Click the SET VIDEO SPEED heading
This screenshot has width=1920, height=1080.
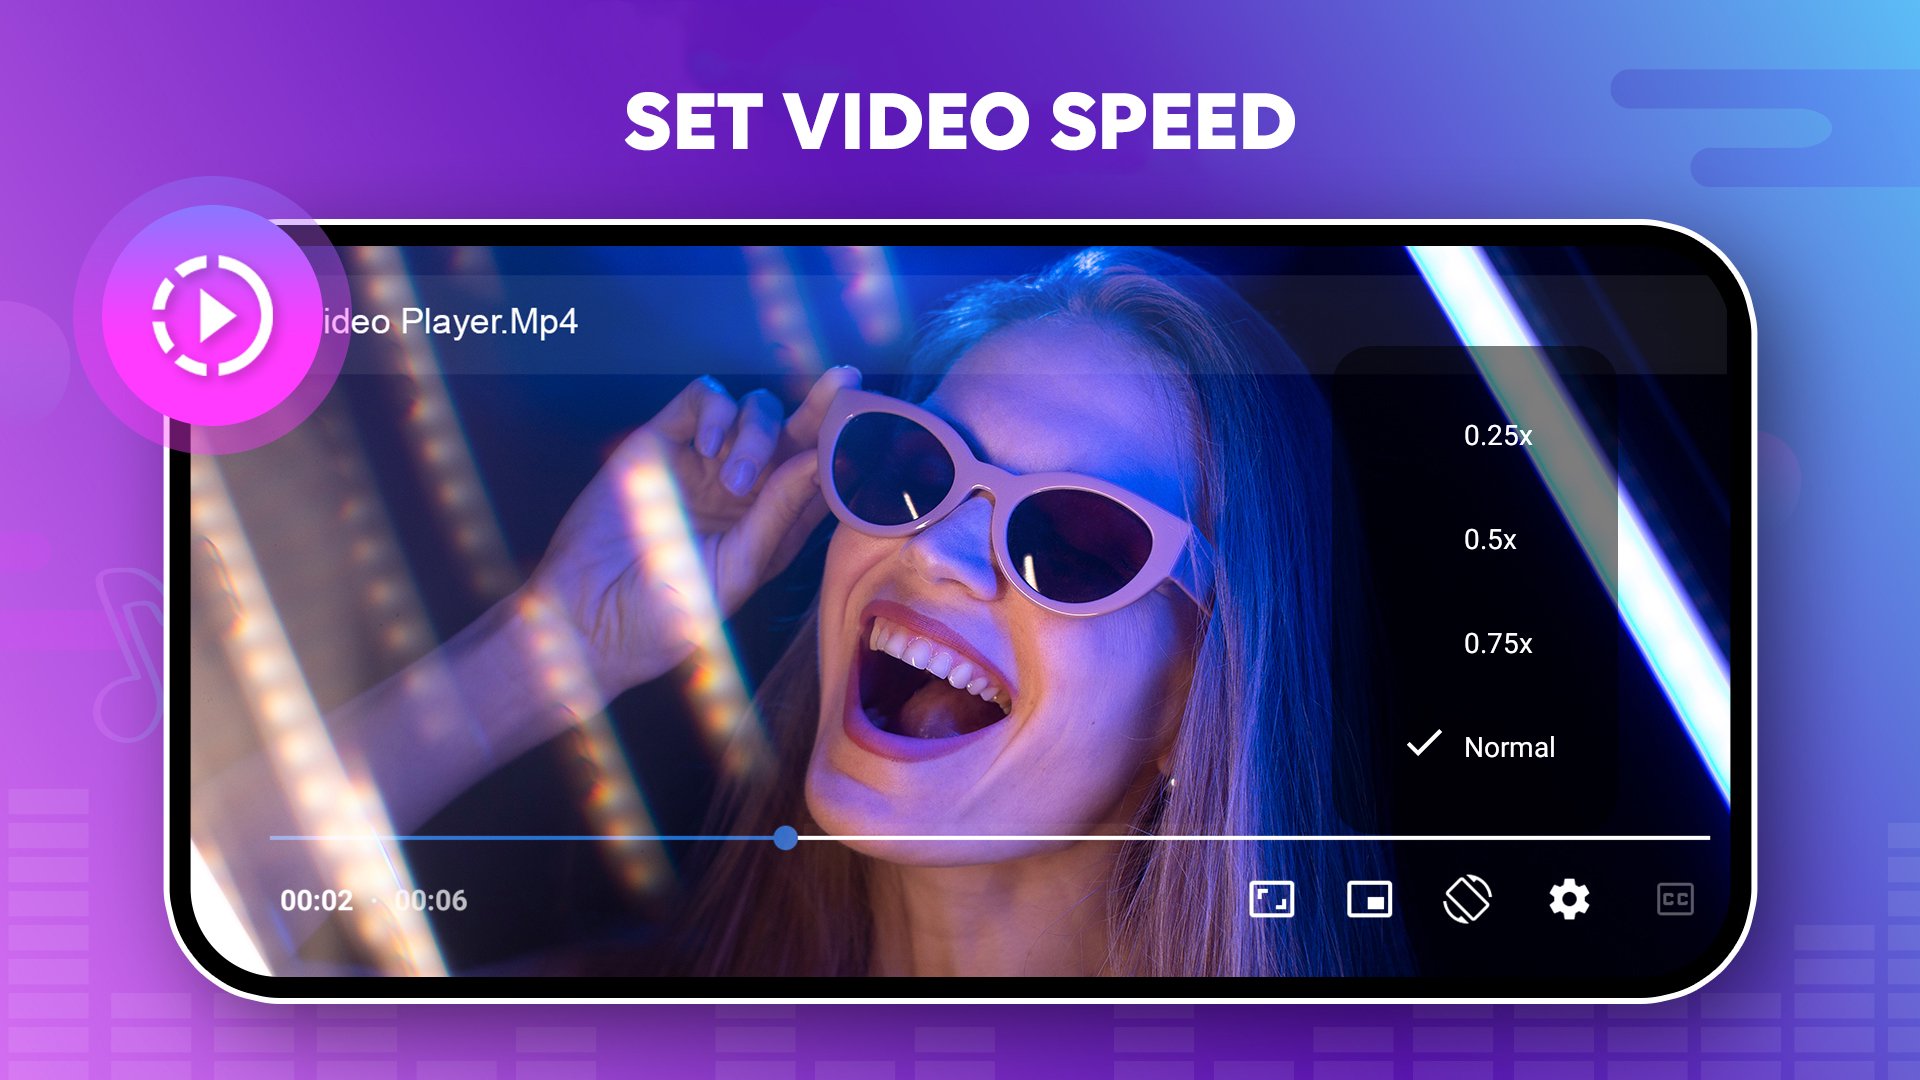[x=960, y=122]
